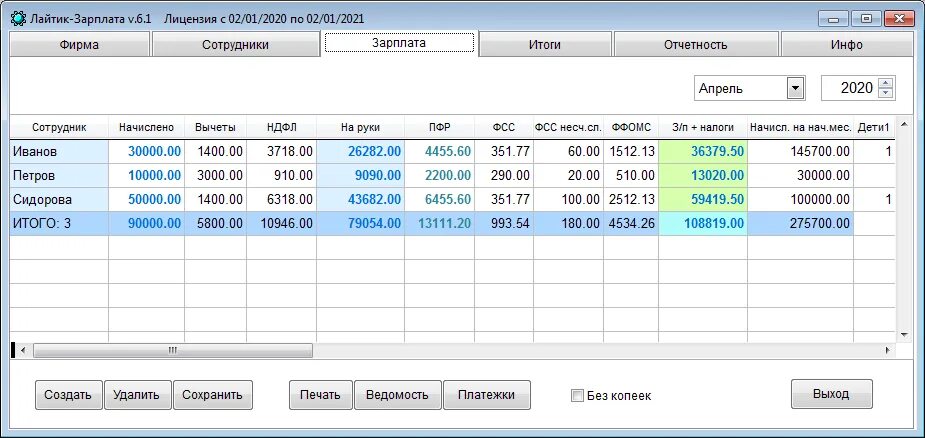This screenshot has width=925, height=438.
Task: Click Петров's ФСС value 290.00
Action: (x=504, y=176)
